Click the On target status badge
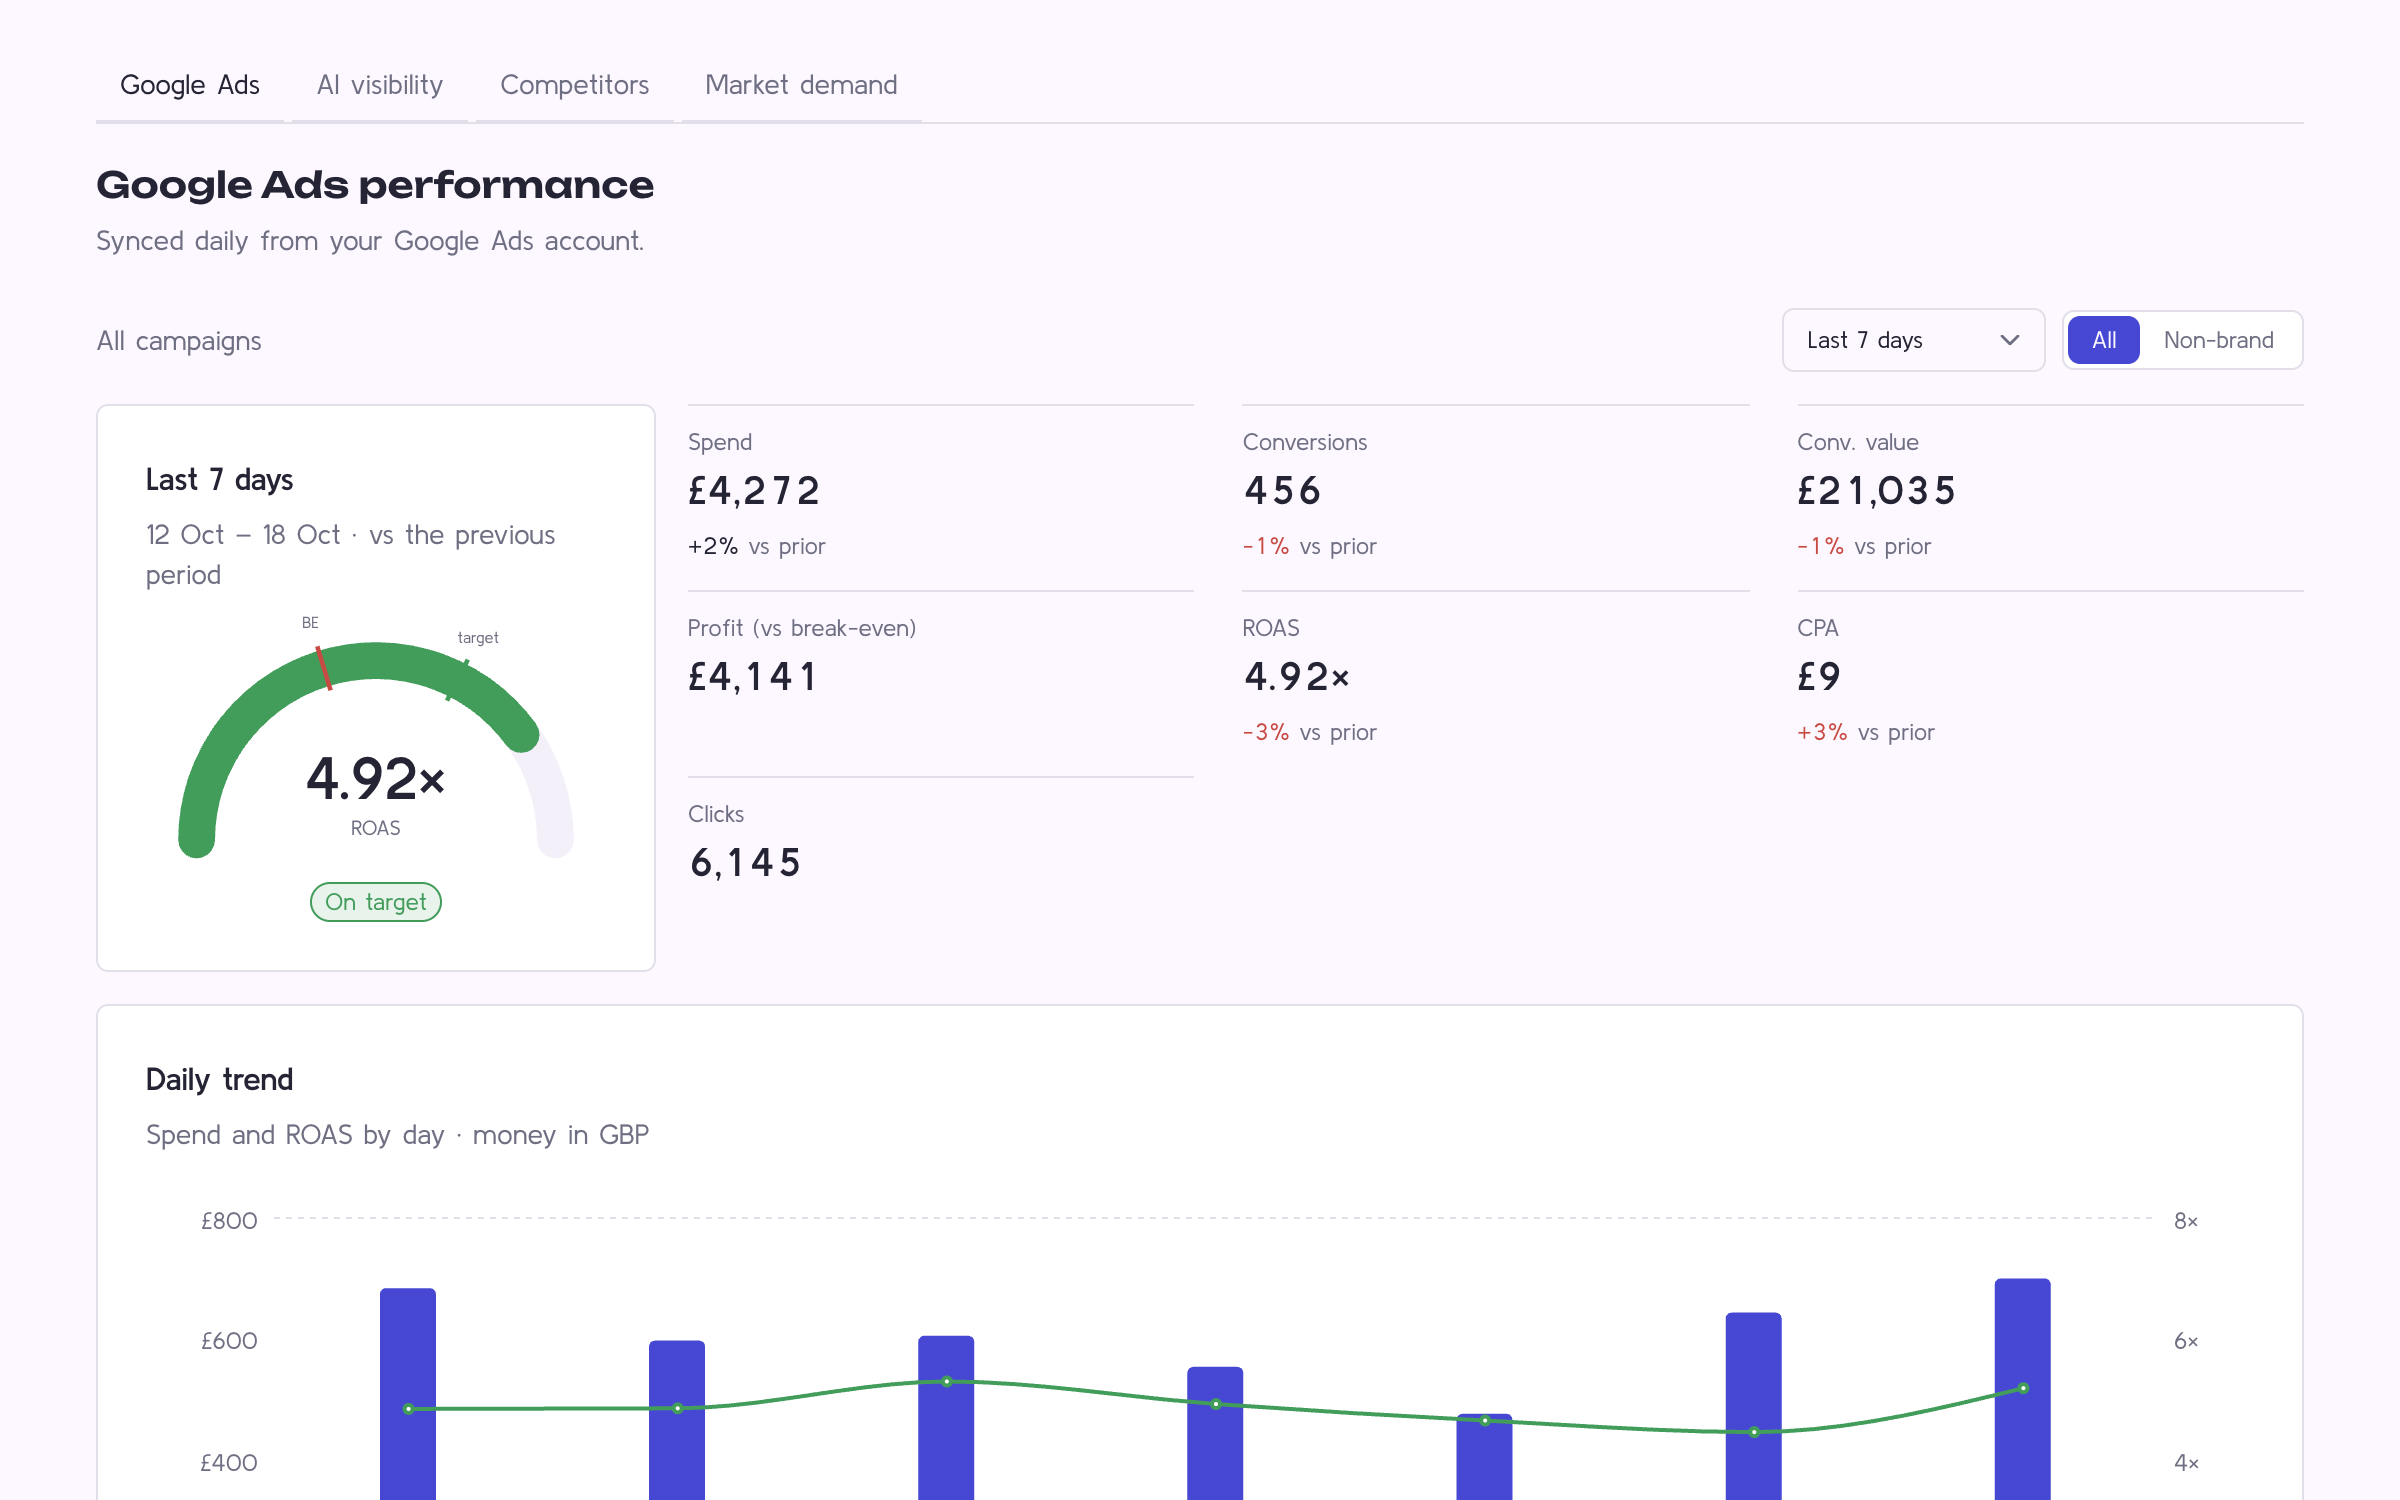Image resolution: width=2400 pixels, height=1500 pixels. (x=376, y=902)
